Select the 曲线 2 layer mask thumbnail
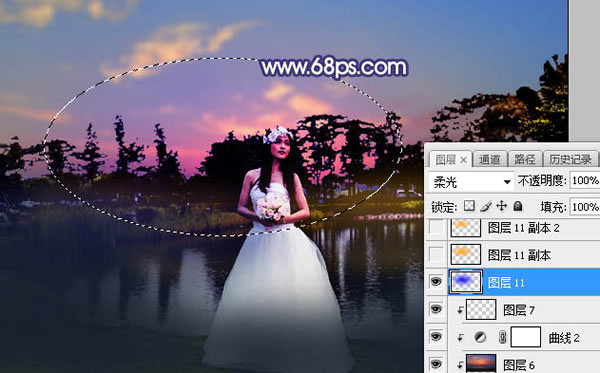Image resolution: width=600 pixels, height=373 pixels. click(x=526, y=337)
